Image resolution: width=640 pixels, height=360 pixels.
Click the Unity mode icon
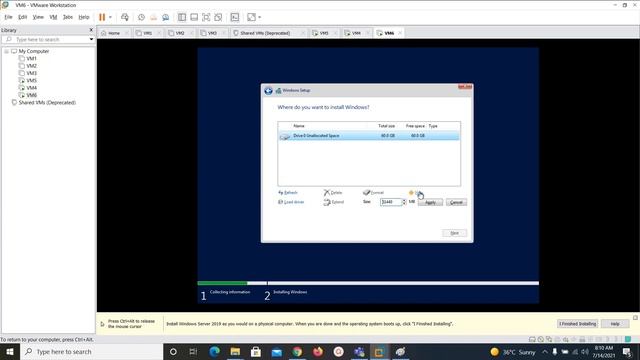(218, 17)
